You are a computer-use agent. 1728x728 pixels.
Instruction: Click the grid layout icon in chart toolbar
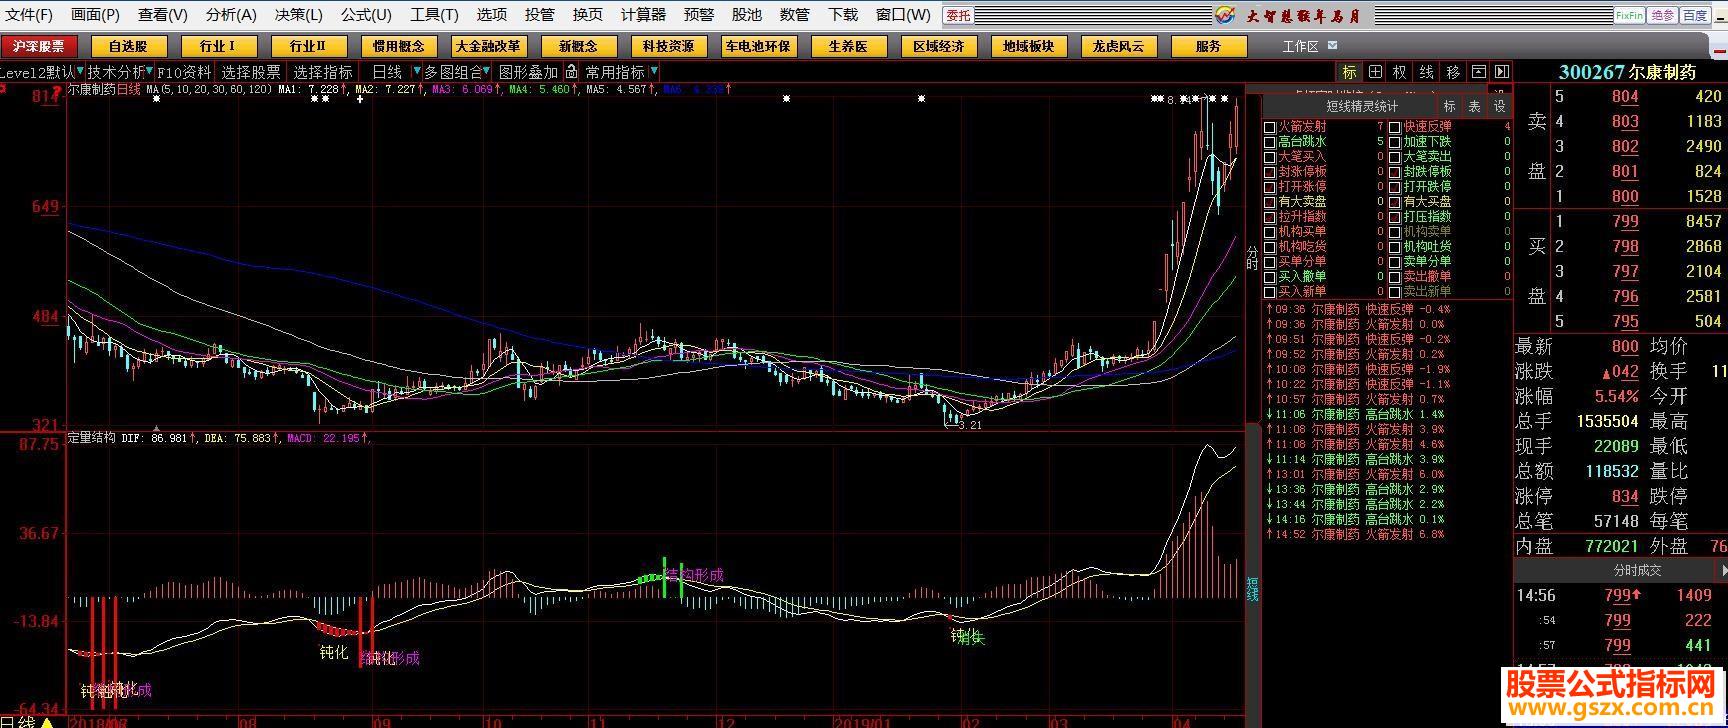[x=1375, y=72]
